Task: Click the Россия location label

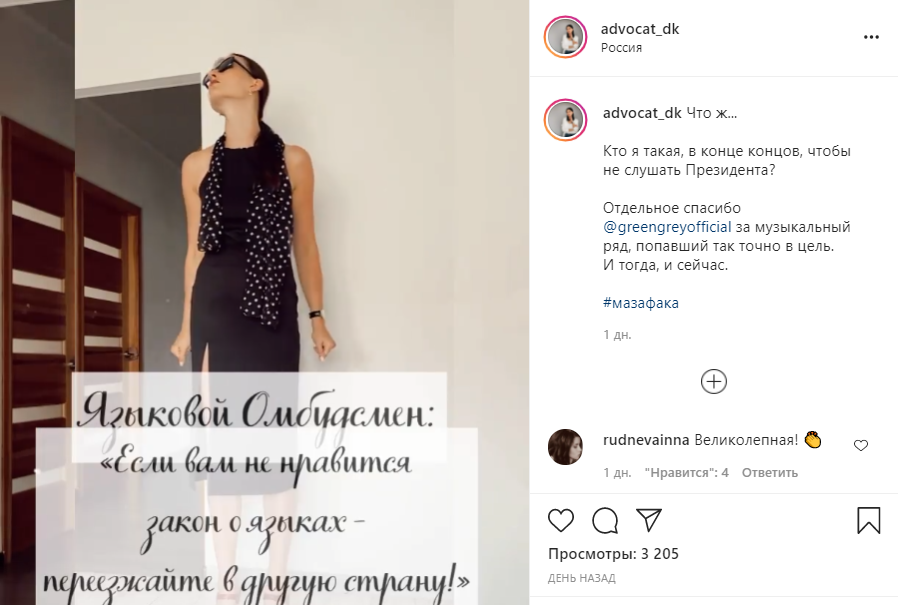Action: [621, 48]
